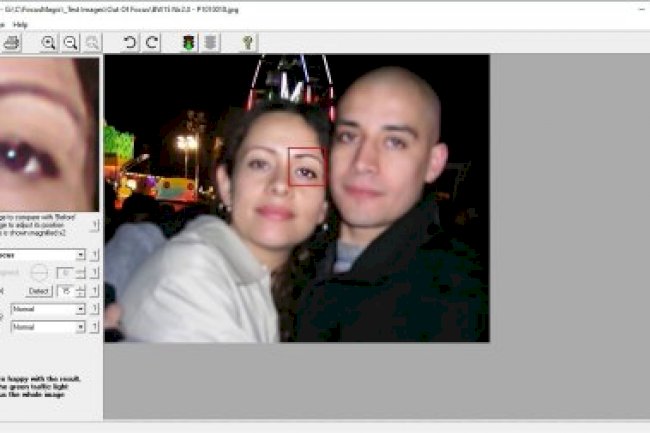Click the clockwise redo arrow icon

pos(152,42)
